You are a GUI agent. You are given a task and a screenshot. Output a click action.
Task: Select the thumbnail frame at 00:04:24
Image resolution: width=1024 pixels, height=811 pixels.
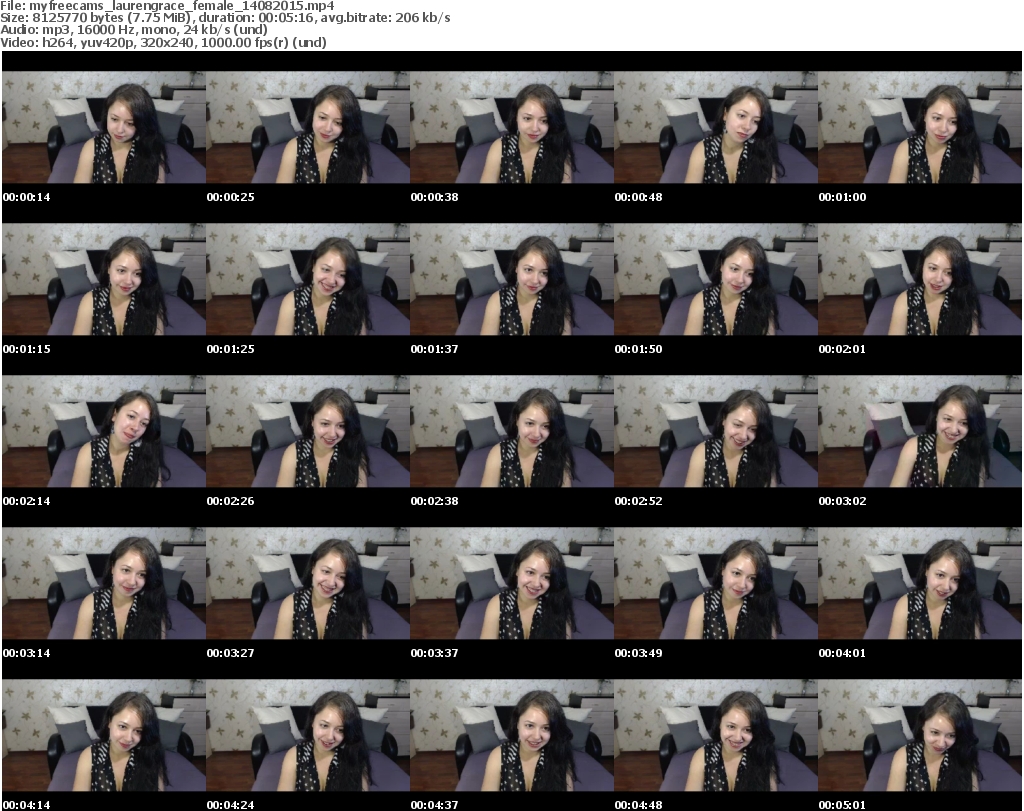(308, 736)
